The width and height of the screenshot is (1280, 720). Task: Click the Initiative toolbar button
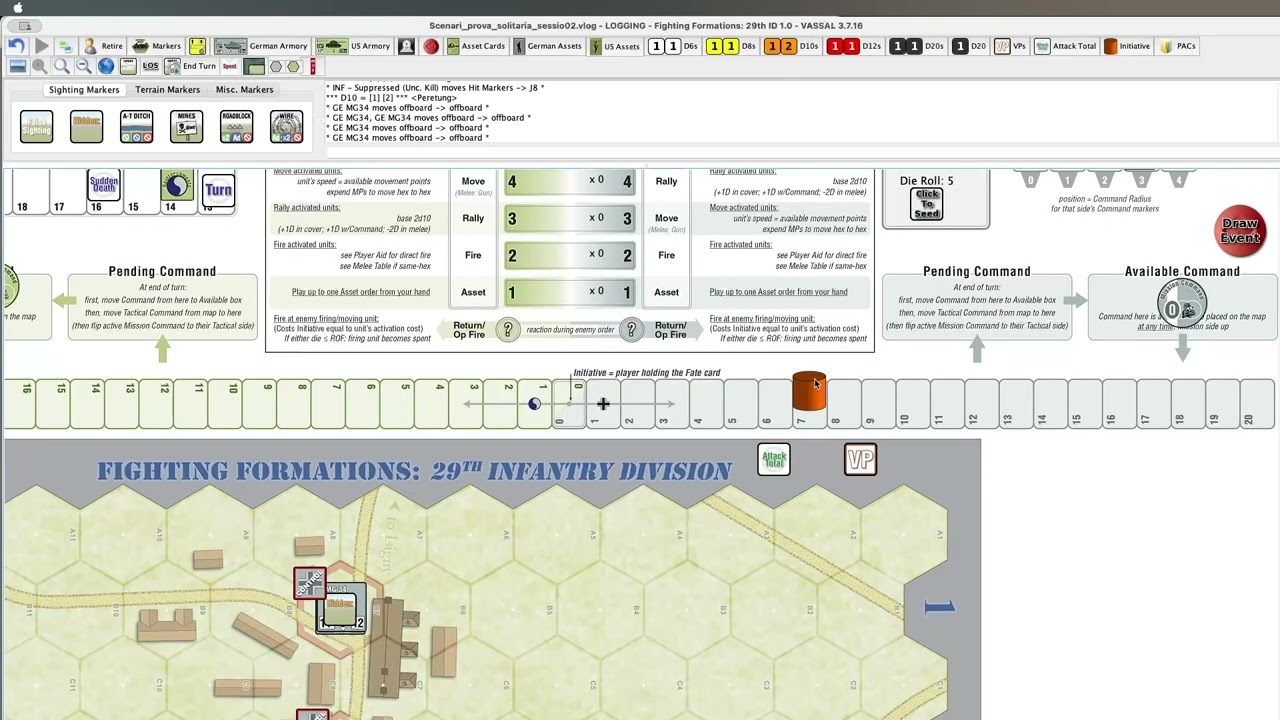click(x=1127, y=46)
